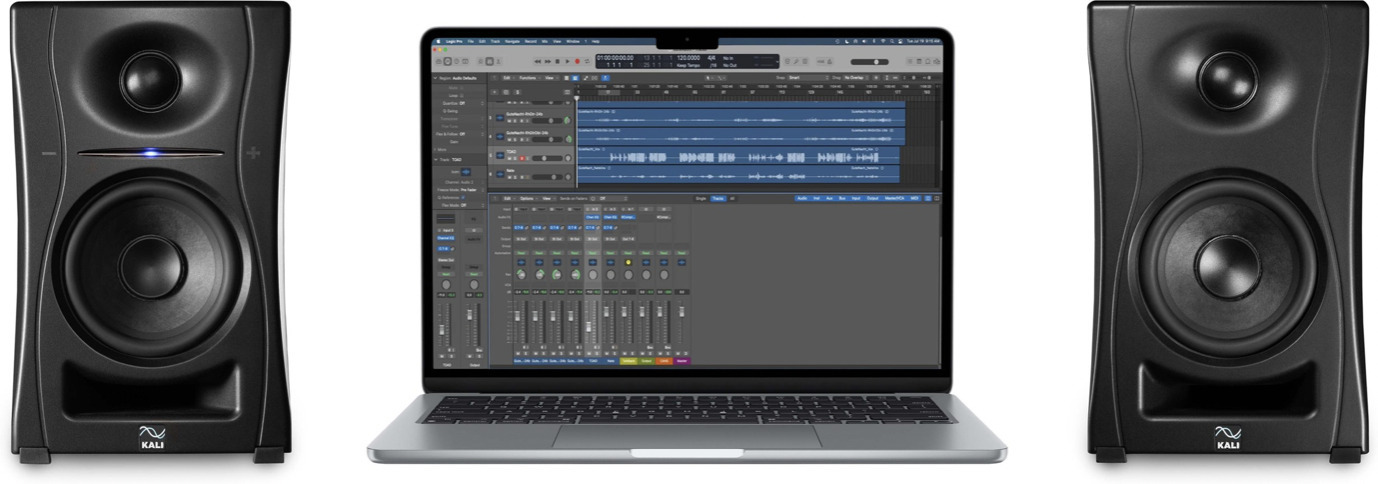Open the File menu
Viewport: 1378px width, 484px height.
point(471,41)
